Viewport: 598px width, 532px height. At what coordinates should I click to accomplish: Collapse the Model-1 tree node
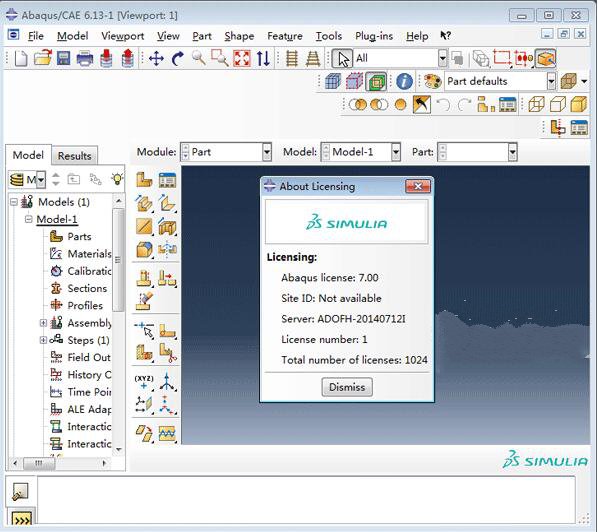[28, 219]
